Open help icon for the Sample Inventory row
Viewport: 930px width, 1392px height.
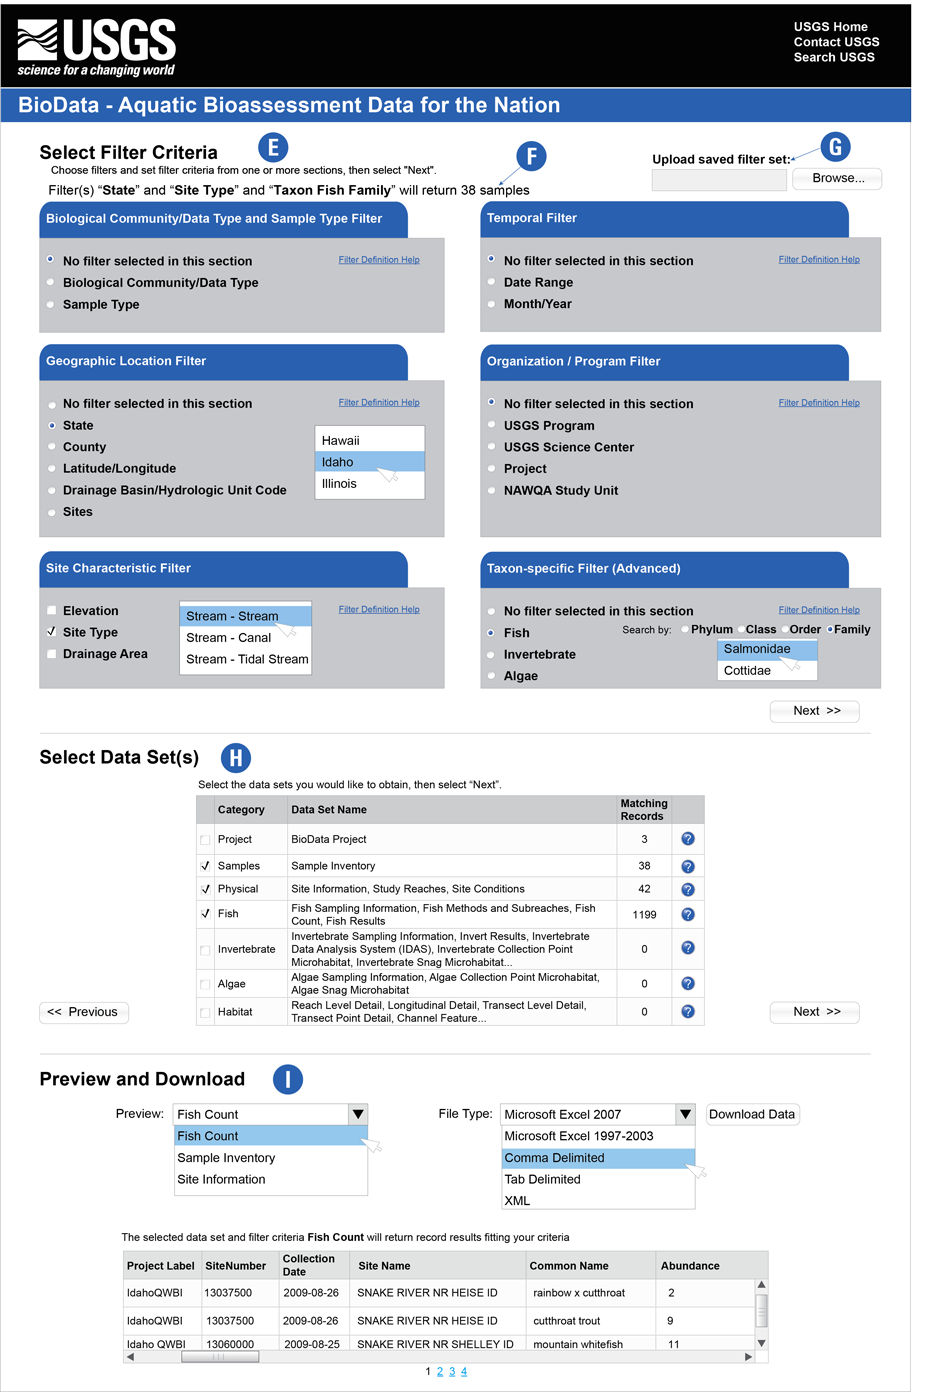coord(687,866)
